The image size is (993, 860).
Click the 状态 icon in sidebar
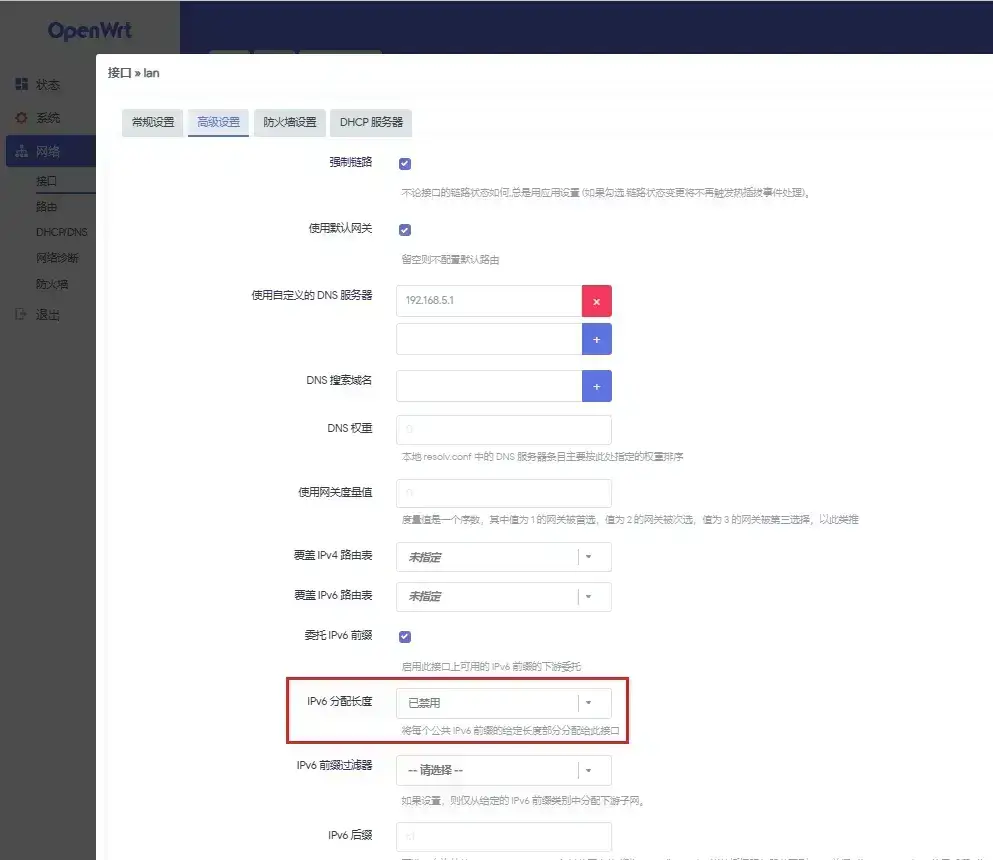click(21, 85)
